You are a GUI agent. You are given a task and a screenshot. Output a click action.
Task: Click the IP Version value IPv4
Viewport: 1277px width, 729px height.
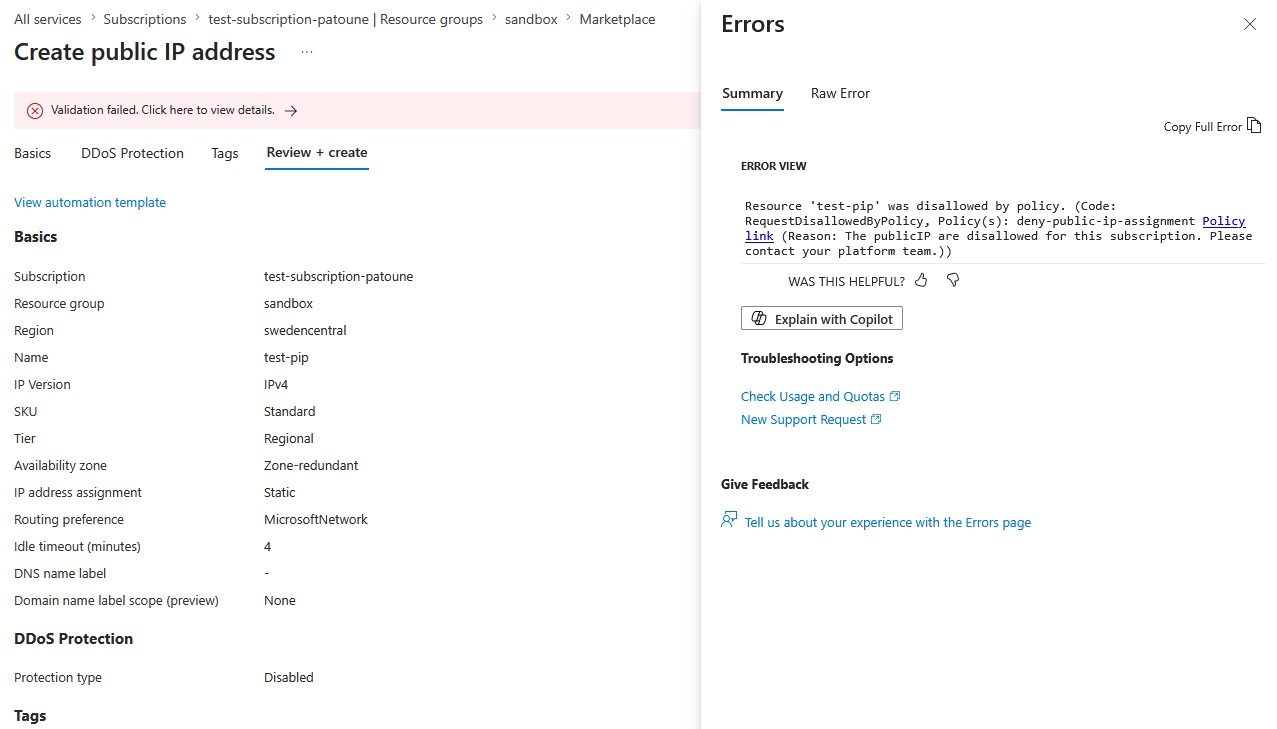(277, 384)
